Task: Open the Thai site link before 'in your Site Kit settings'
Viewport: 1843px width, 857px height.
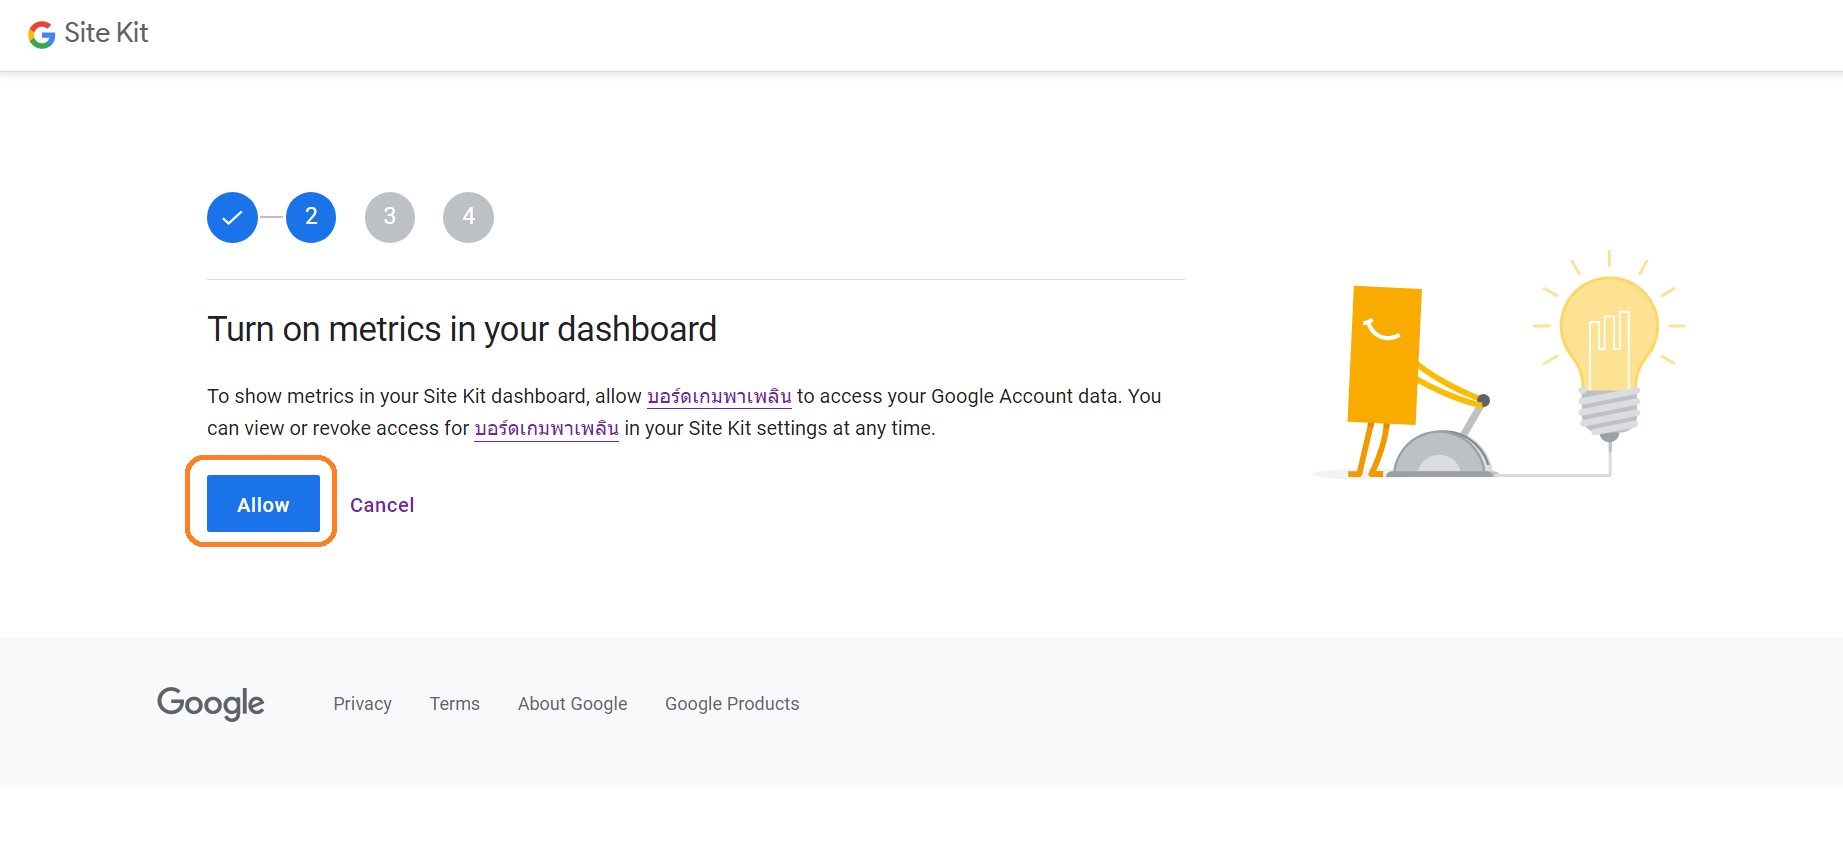Action: (546, 429)
